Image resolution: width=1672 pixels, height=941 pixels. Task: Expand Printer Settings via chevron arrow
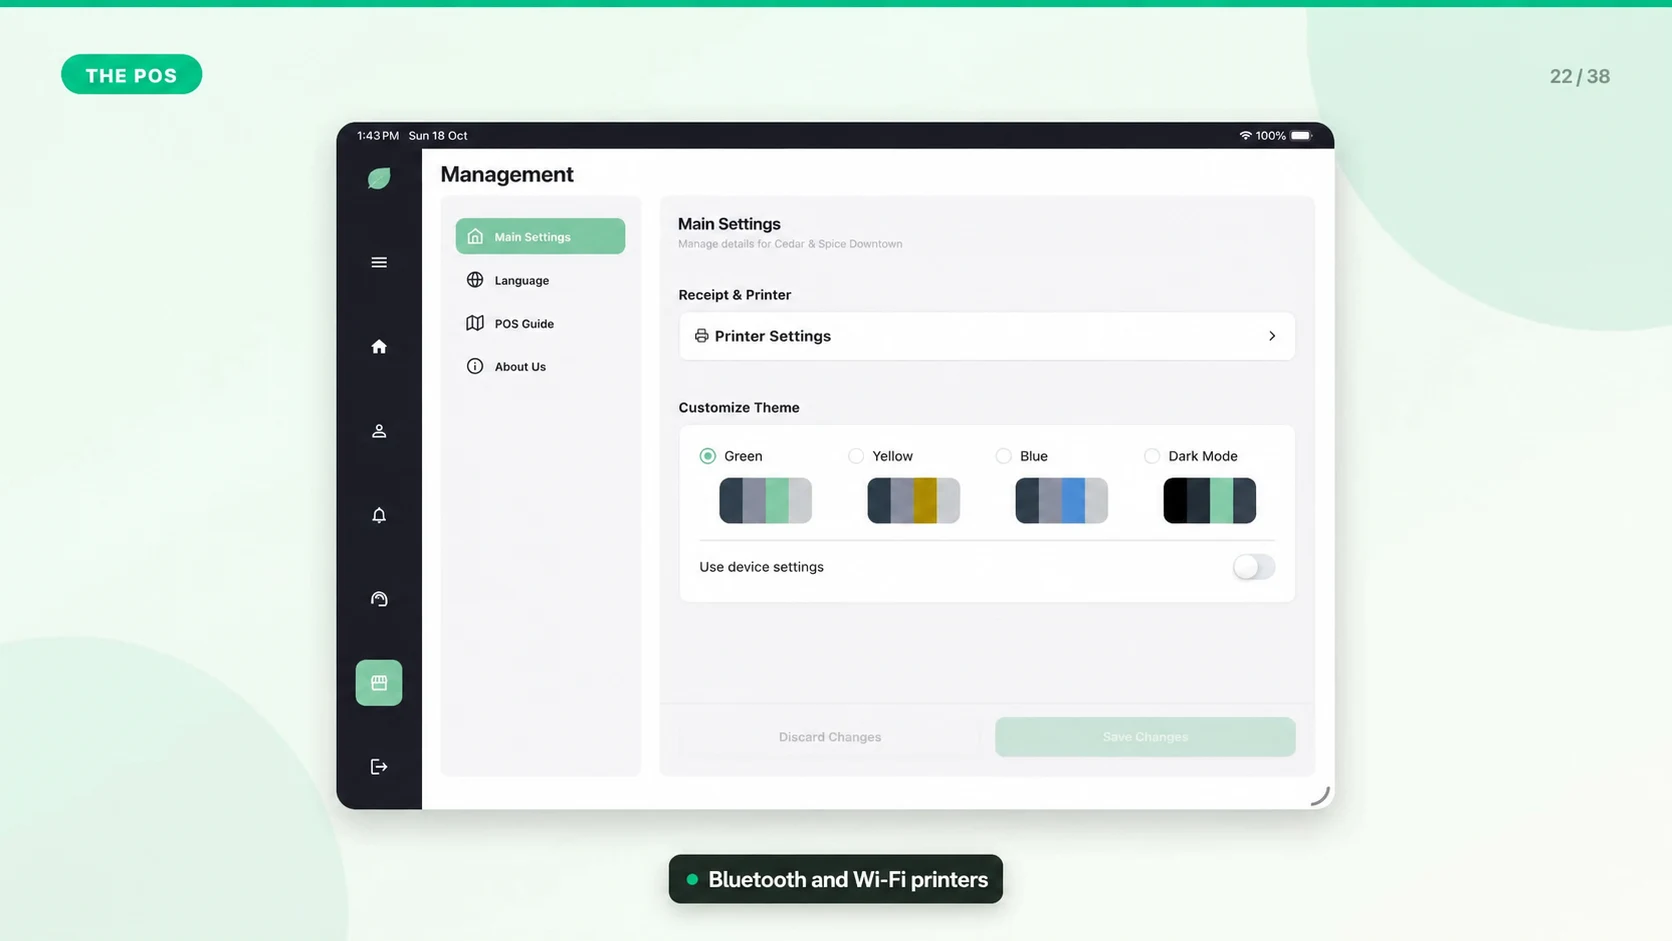click(x=1272, y=336)
